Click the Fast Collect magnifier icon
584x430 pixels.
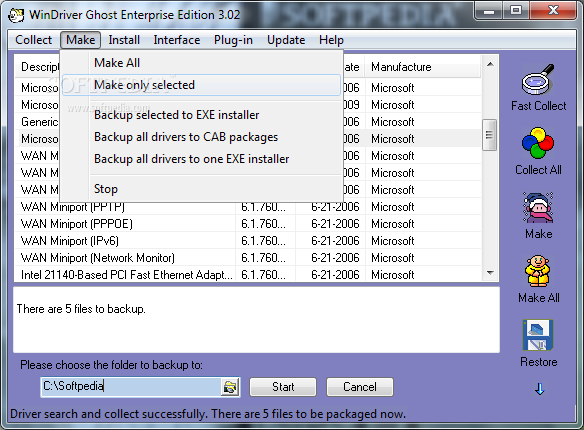[538, 79]
